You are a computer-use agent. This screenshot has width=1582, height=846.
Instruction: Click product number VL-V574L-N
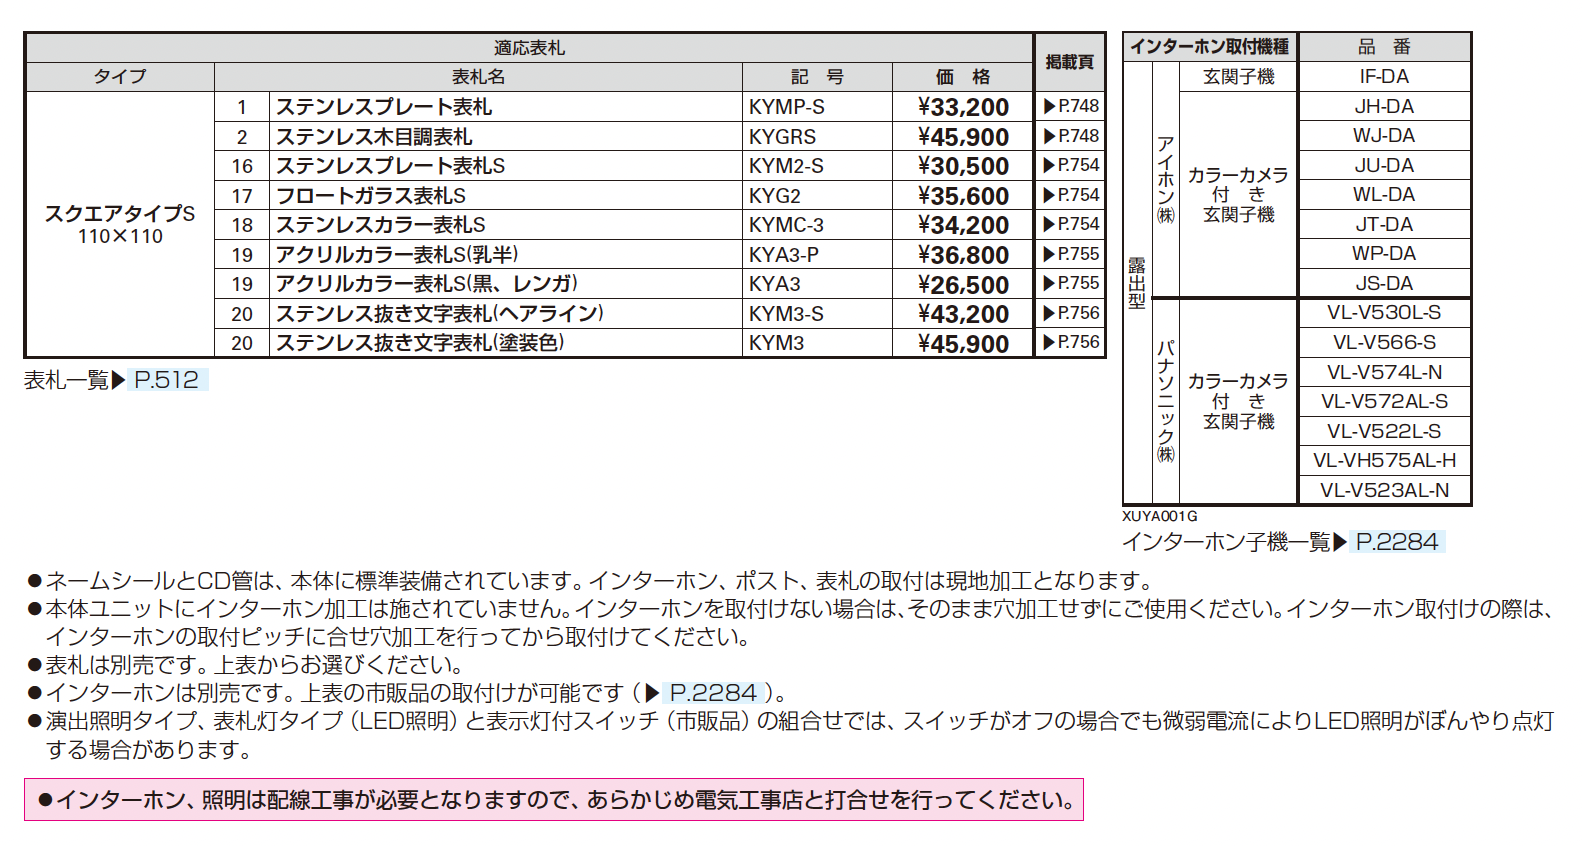(1384, 372)
